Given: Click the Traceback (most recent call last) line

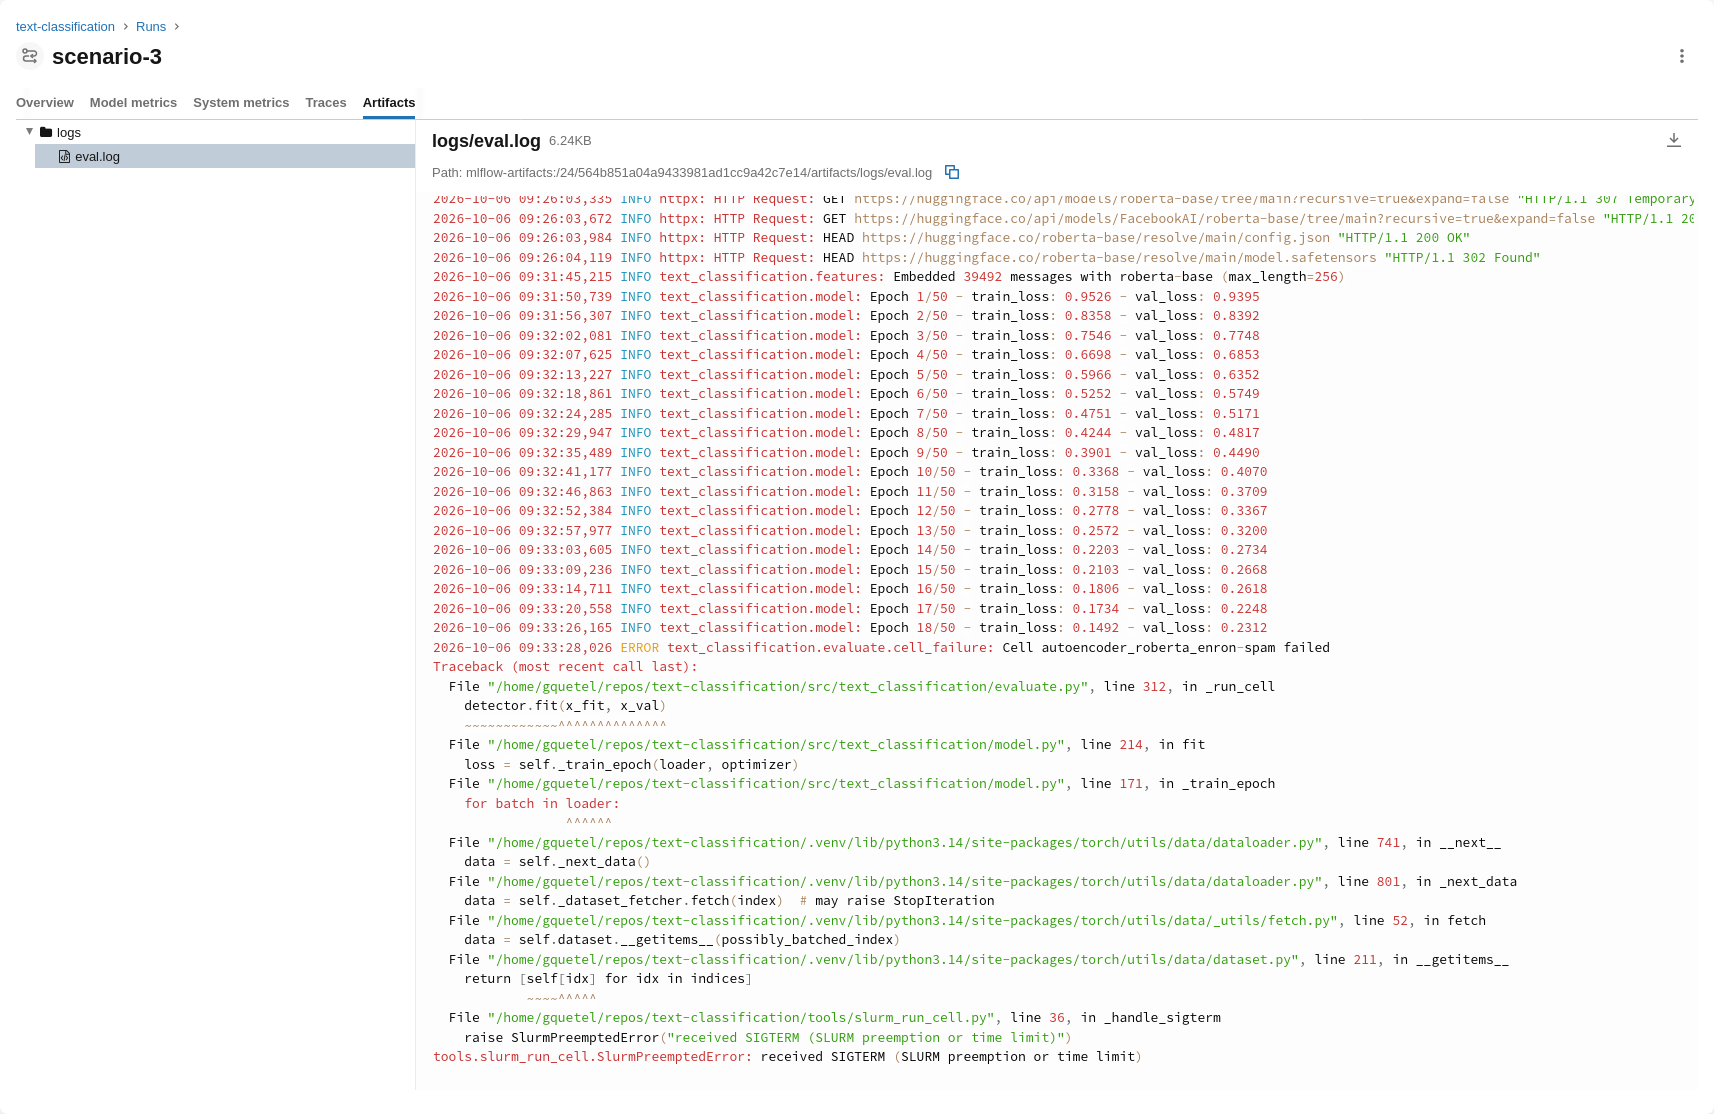Looking at the screenshot, I should 565,667.
